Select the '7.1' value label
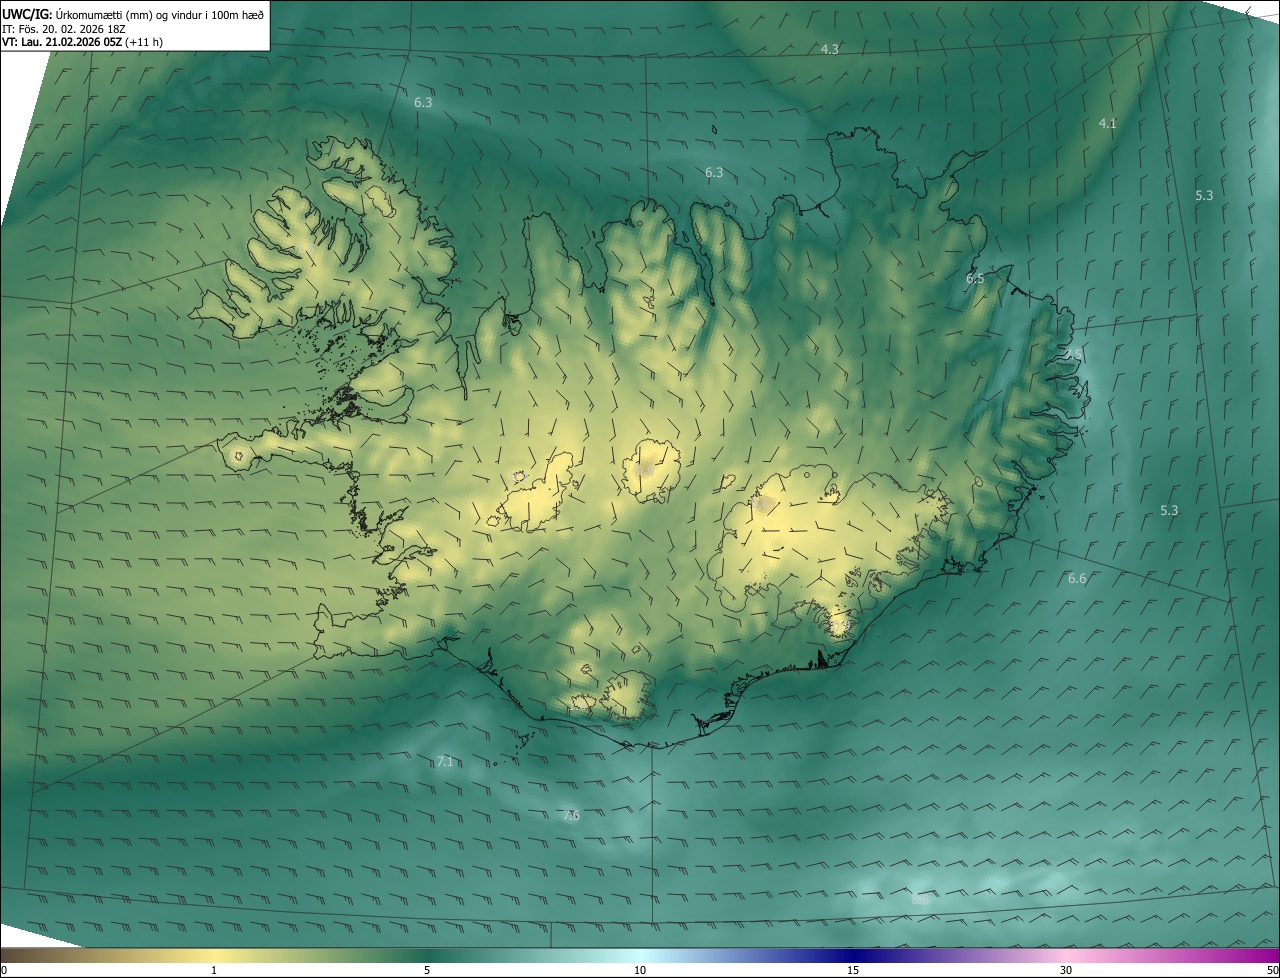Viewport: 1280px width, 978px height. [445, 761]
